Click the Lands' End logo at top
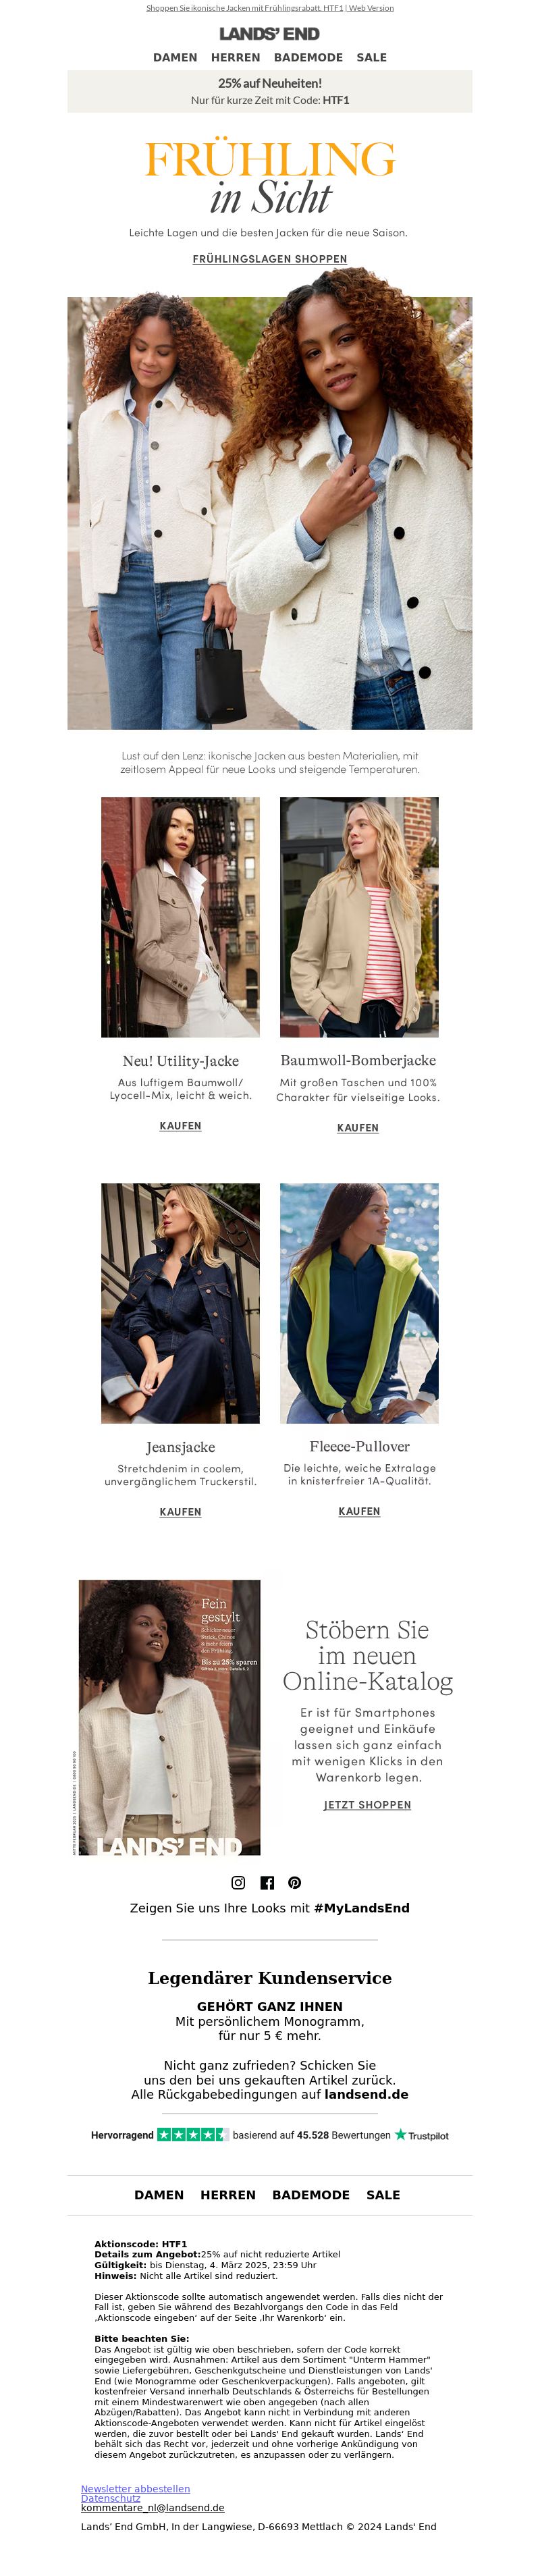The width and height of the screenshot is (540, 2576). click(270, 34)
